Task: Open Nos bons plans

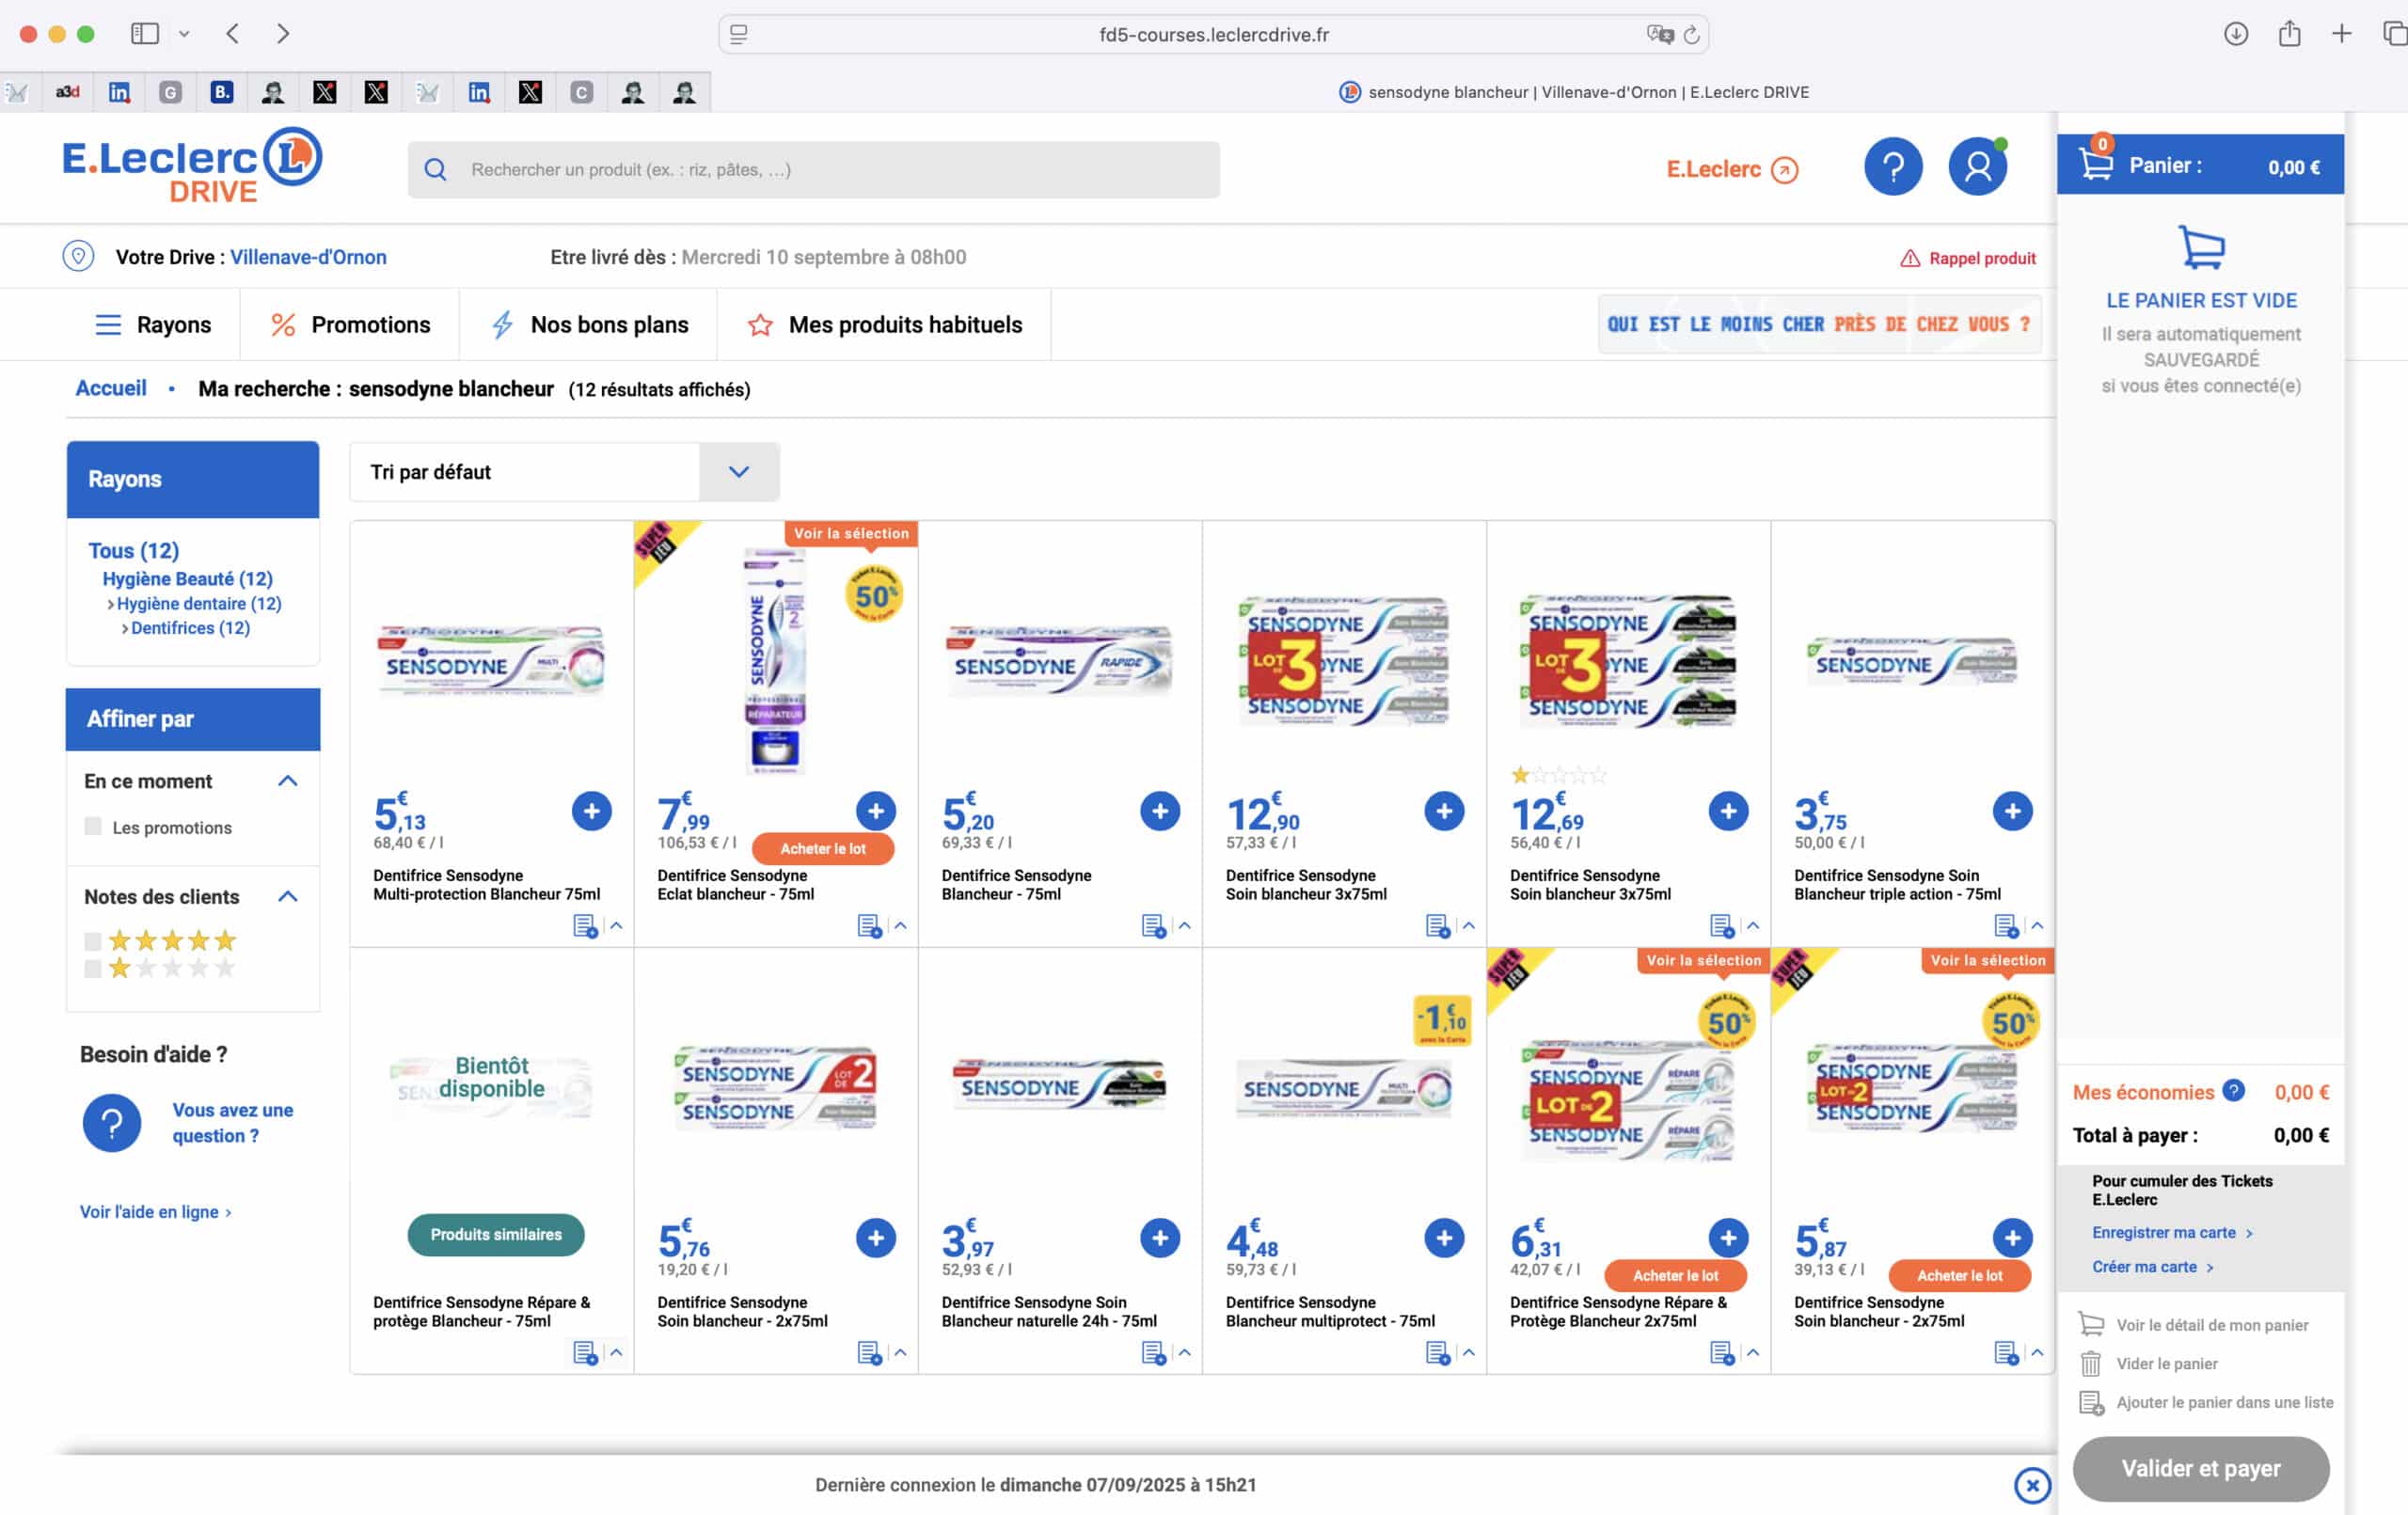Action: coord(589,325)
